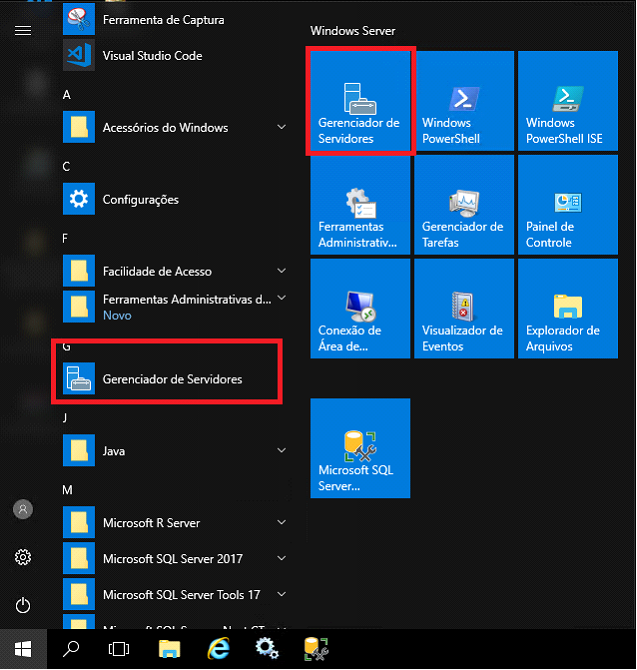Screen dimensions: 637x670
Task: Click the letter M section header
Action: tap(68, 490)
